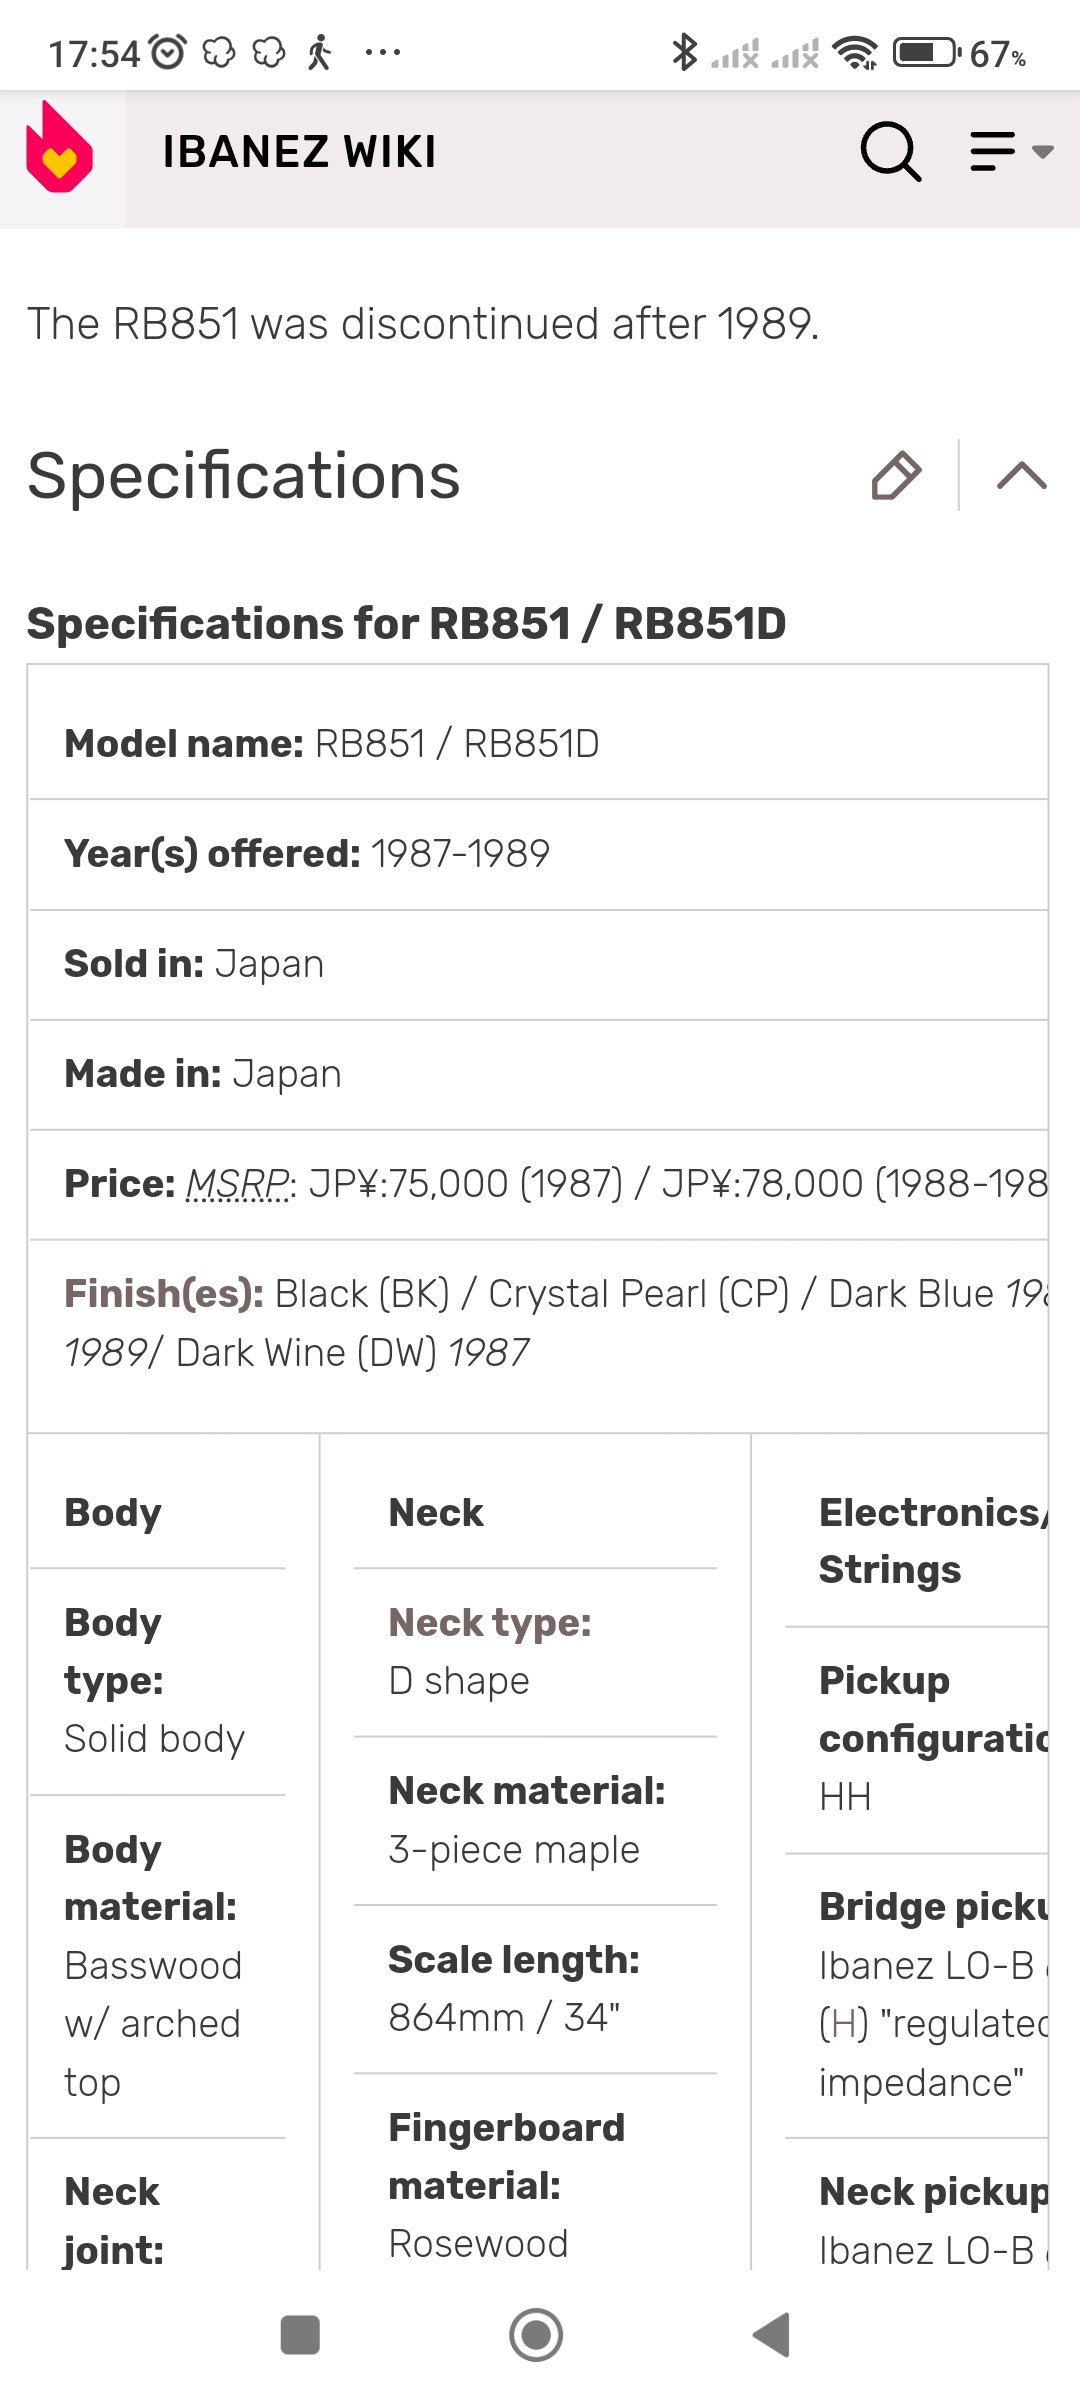This screenshot has width=1080, height=2400.
Task: Tap the pencil edit icon beside Specifications
Action: tap(896, 475)
